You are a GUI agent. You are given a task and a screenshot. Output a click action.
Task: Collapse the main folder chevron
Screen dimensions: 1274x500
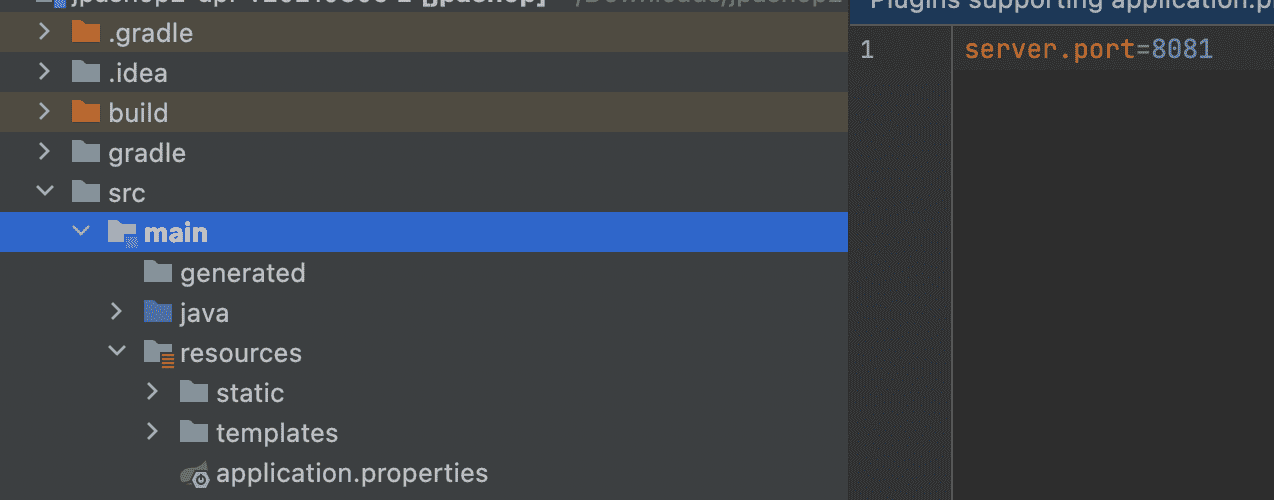81,233
